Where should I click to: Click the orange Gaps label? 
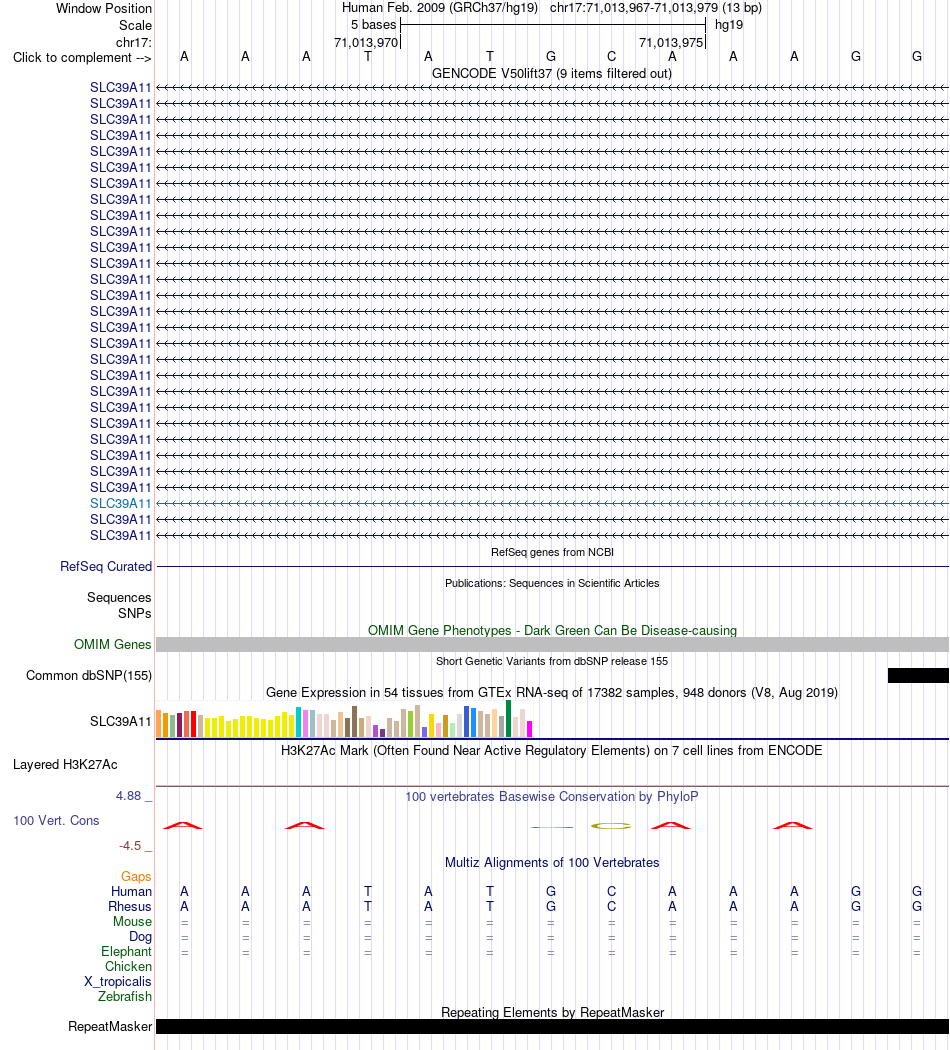tap(136, 877)
